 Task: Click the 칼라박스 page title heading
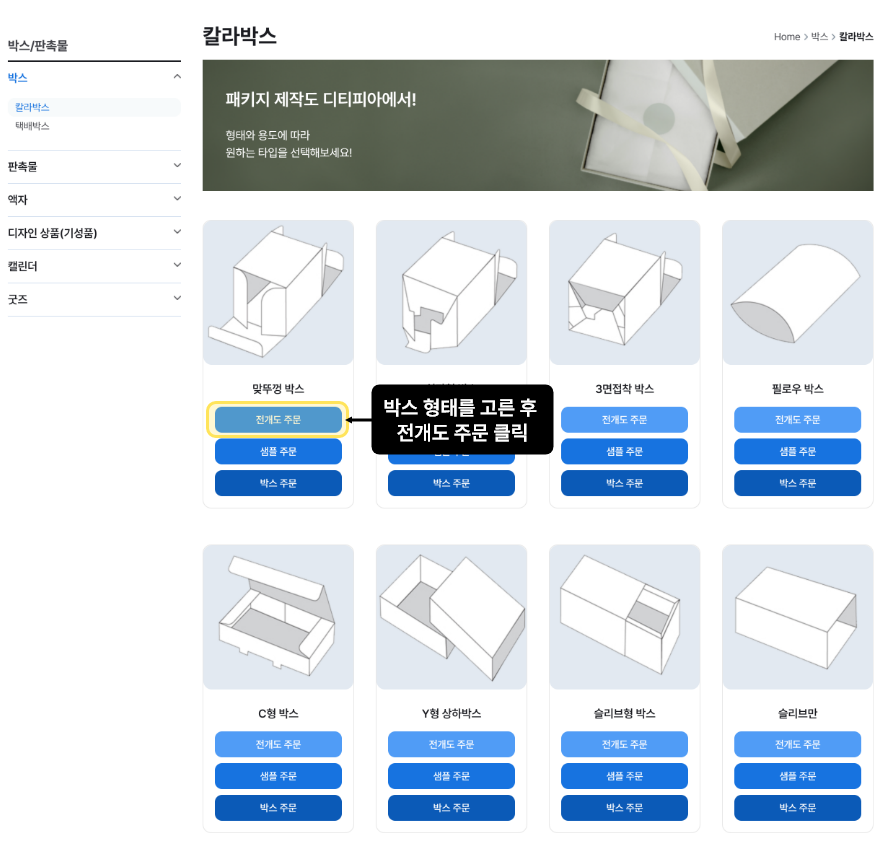[x=240, y=36]
